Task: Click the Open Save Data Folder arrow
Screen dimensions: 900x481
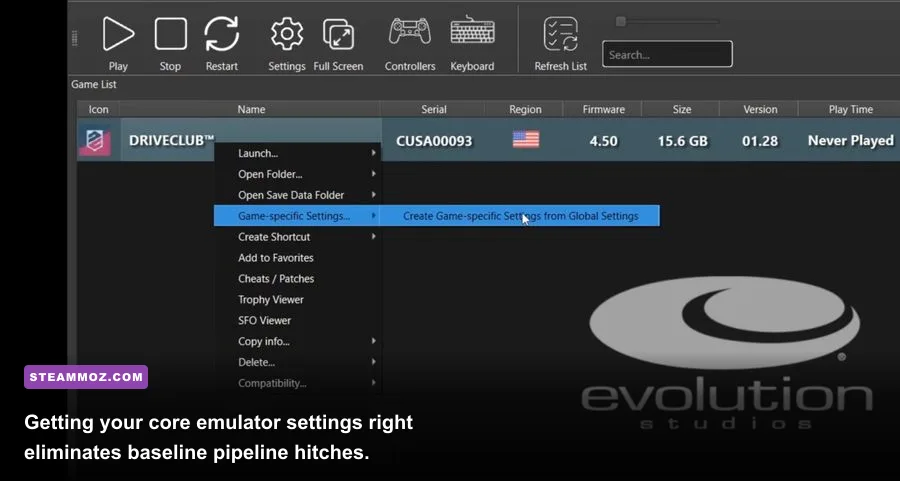Action: tap(374, 195)
